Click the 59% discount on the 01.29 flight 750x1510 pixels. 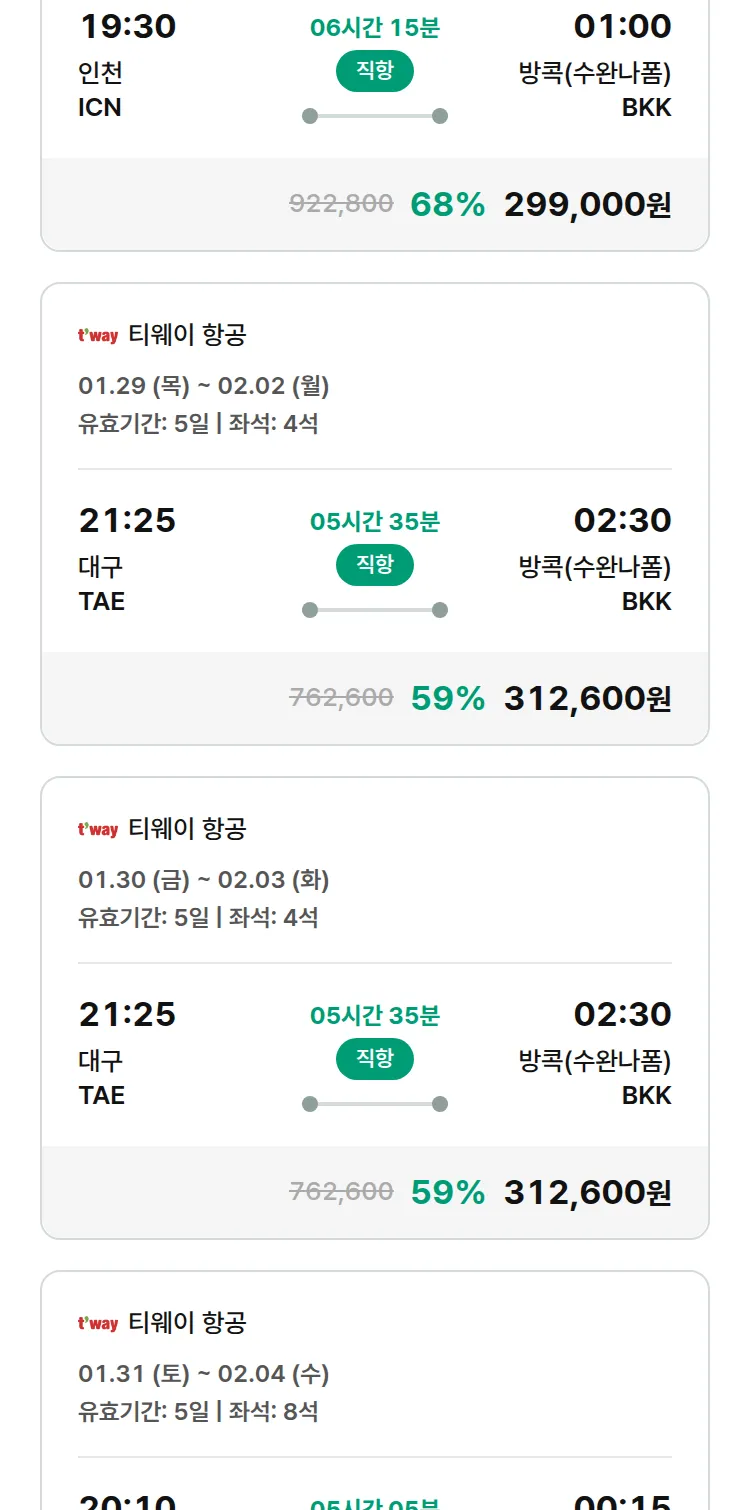point(447,699)
